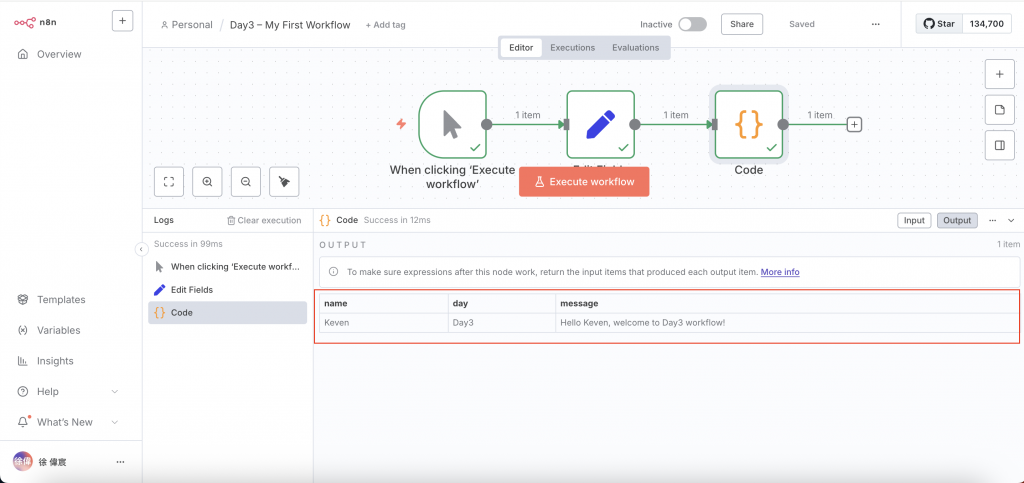1024x483 pixels.
Task: Click the zoom out button
Action: (x=246, y=181)
